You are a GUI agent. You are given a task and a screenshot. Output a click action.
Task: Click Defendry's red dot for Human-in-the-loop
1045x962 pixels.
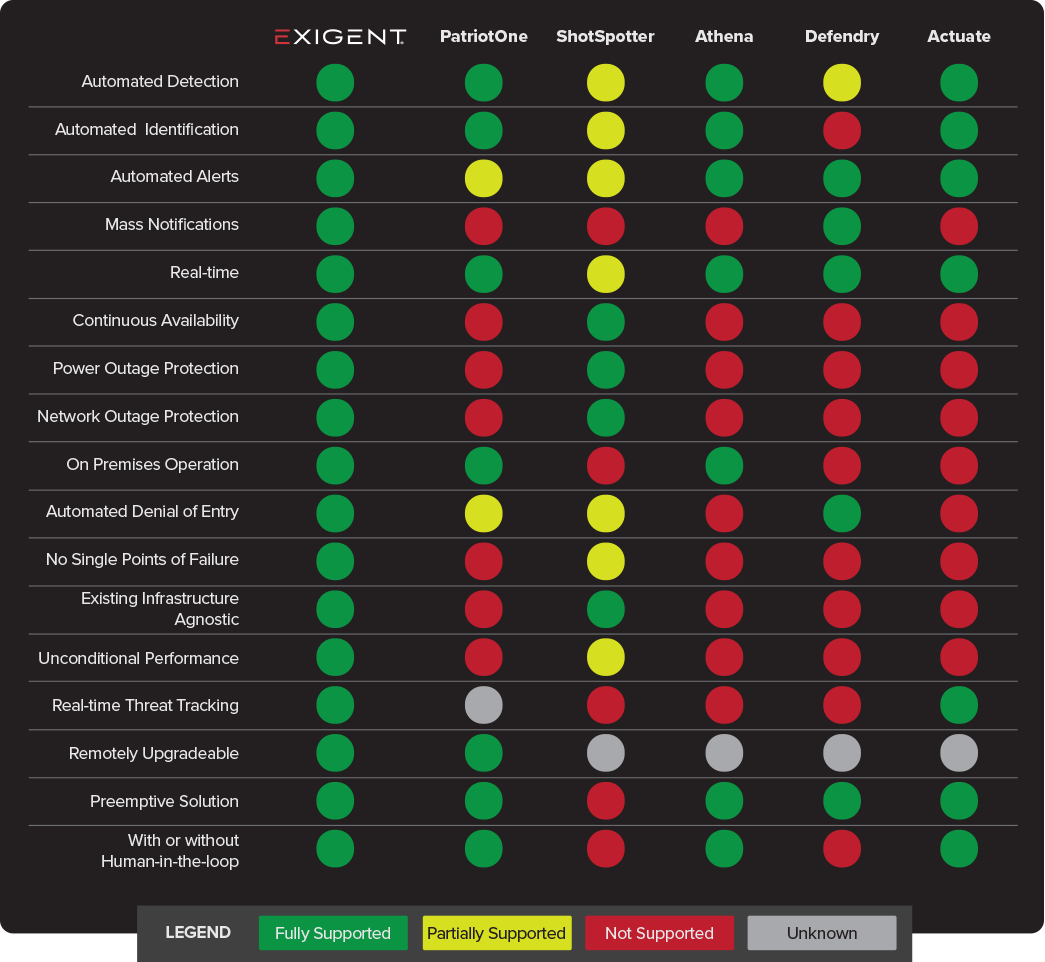coord(842,849)
